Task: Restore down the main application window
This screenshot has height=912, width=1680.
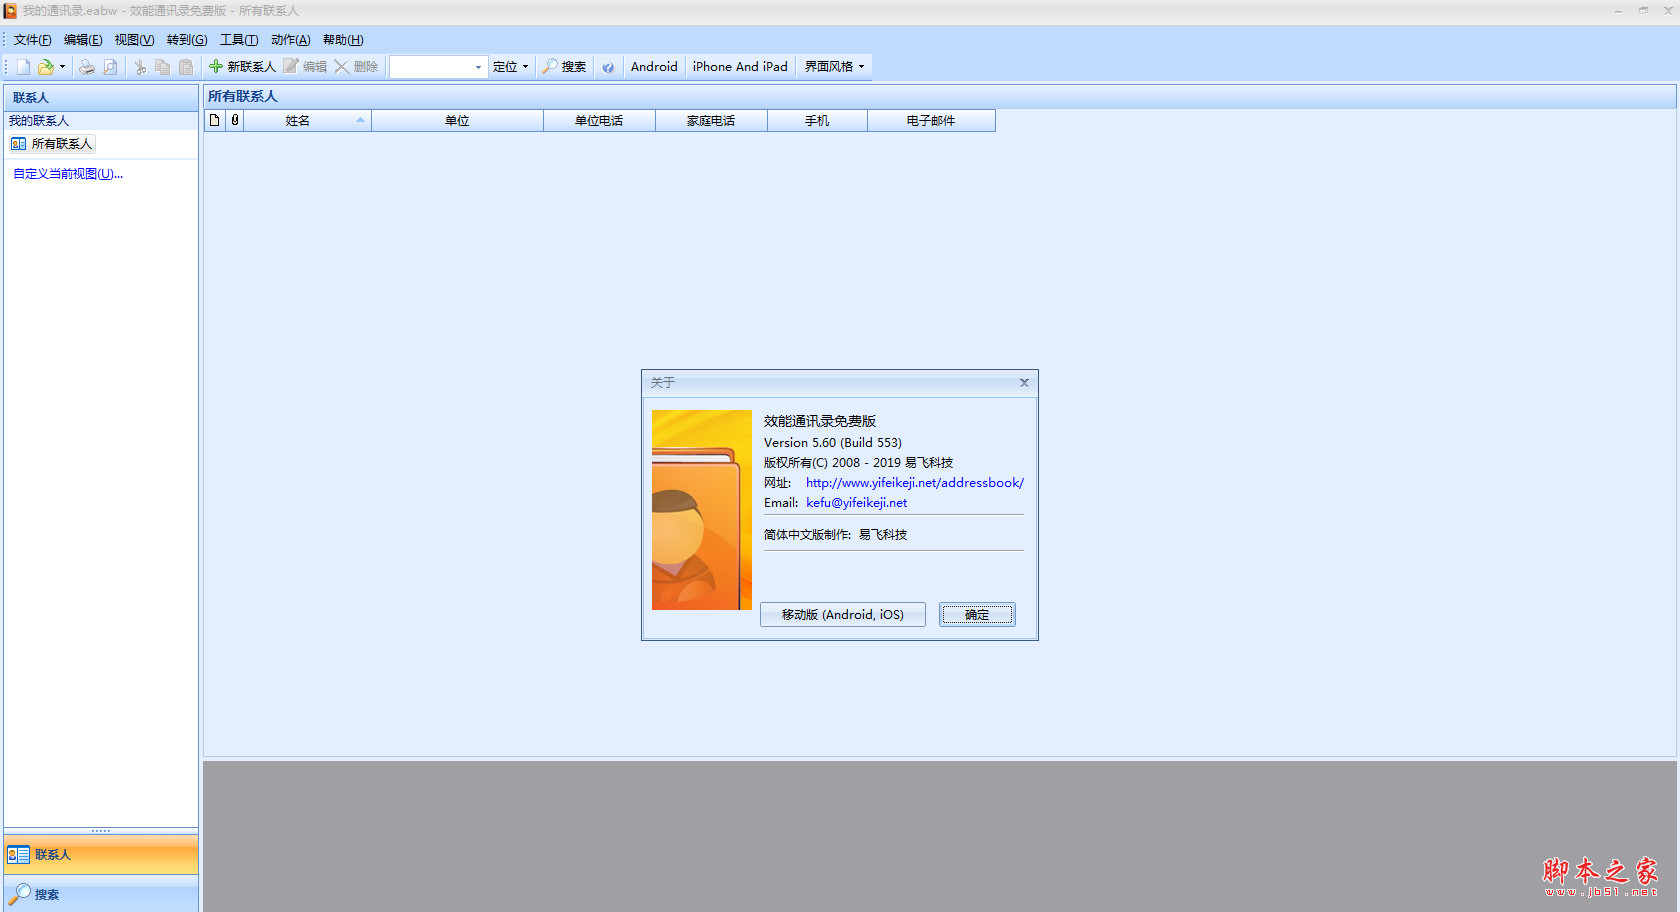Action: (1643, 11)
